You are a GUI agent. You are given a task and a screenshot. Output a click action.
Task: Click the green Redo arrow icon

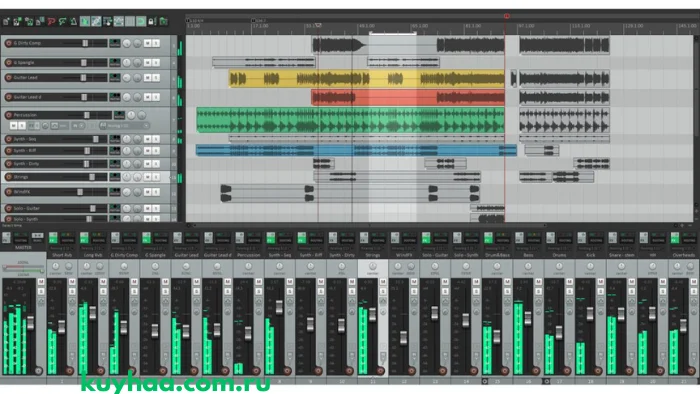click(62, 21)
